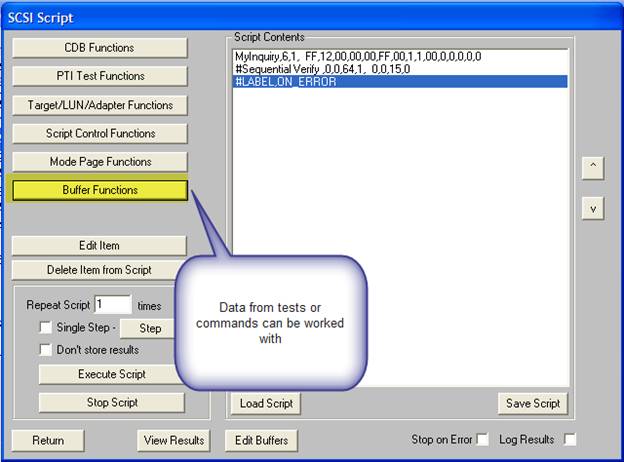The height and width of the screenshot is (462, 624).
Task: Toggle the Stop on Error checkbox
Action: point(483,440)
